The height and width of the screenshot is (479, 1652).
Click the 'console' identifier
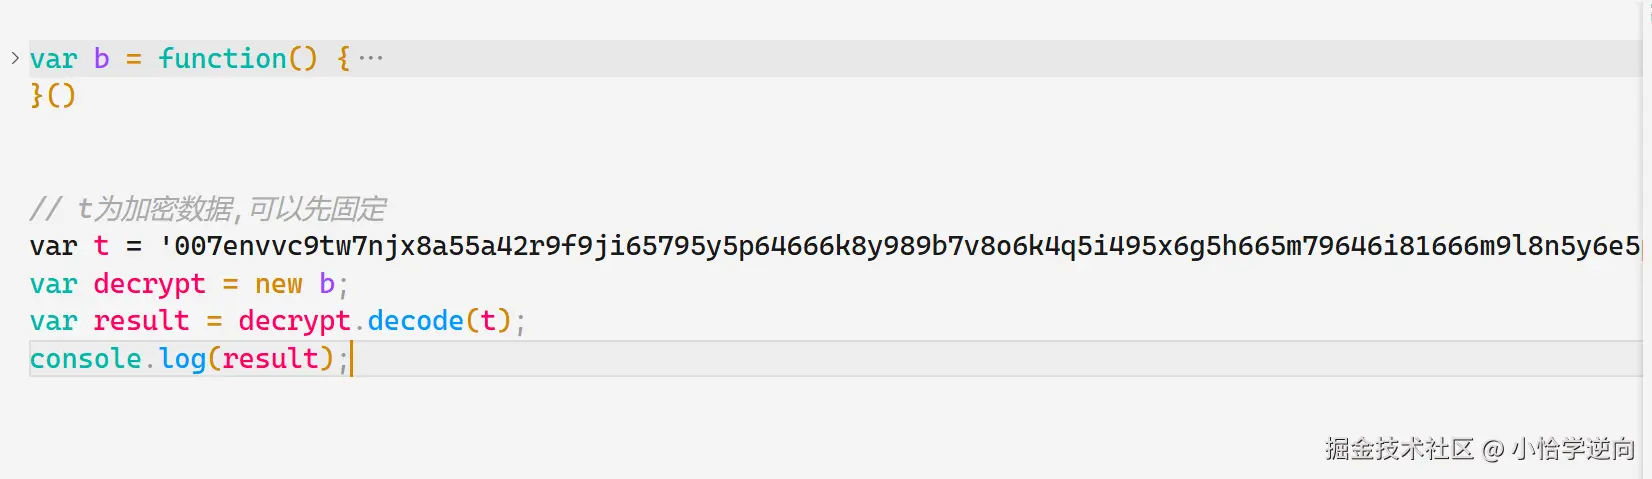[x=85, y=359]
